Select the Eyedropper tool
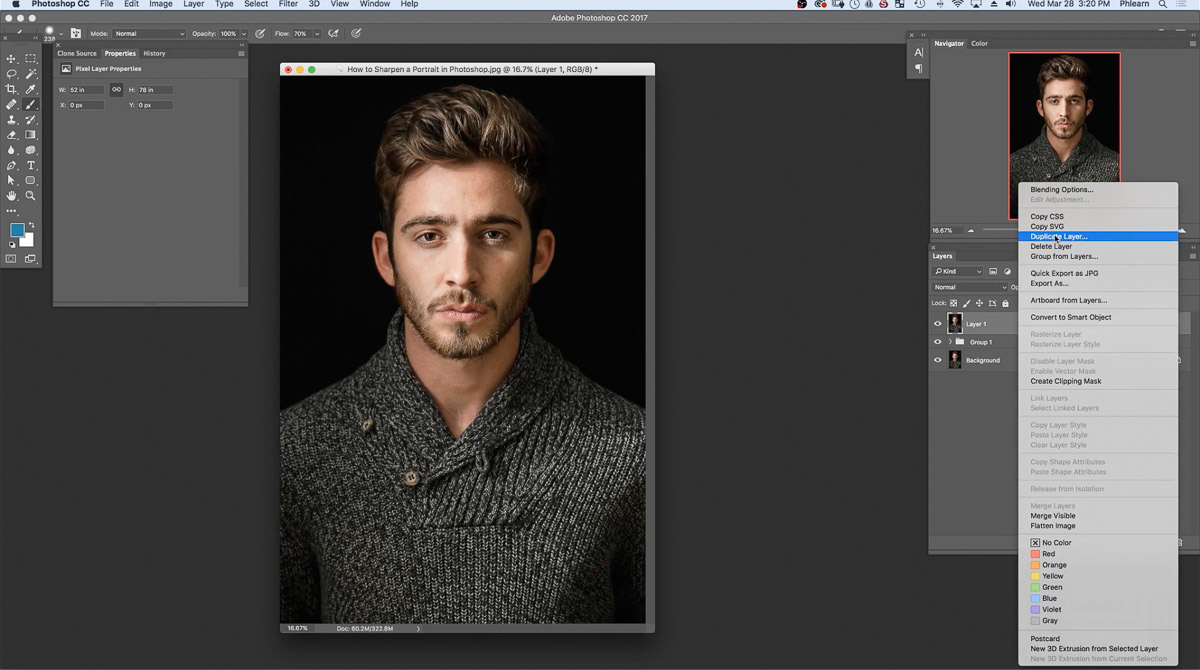 tap(31, 89)
